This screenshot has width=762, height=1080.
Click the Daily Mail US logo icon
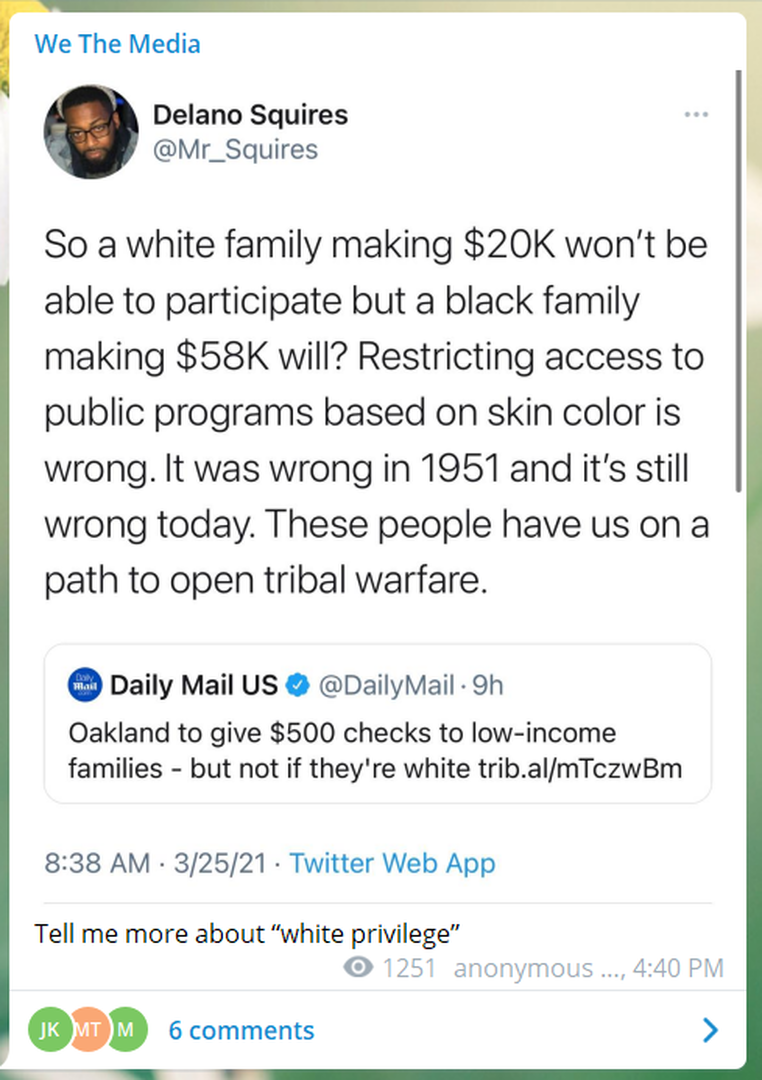point(84,686)
